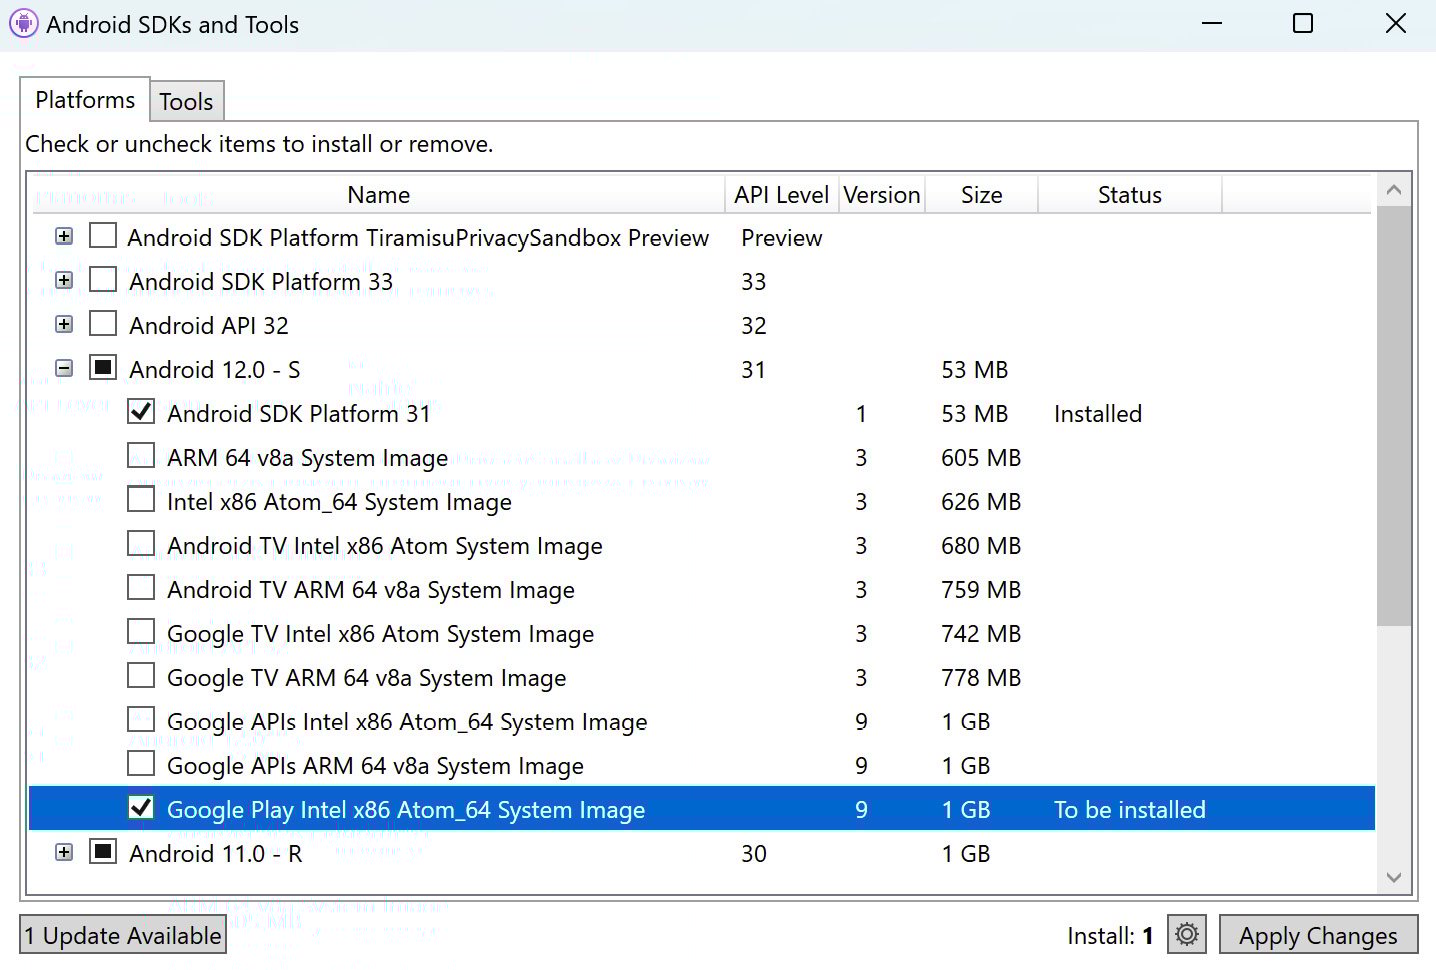Toggle the Android 11.0 - R checkbox
1436x970 pixels.
click(103, 852)
